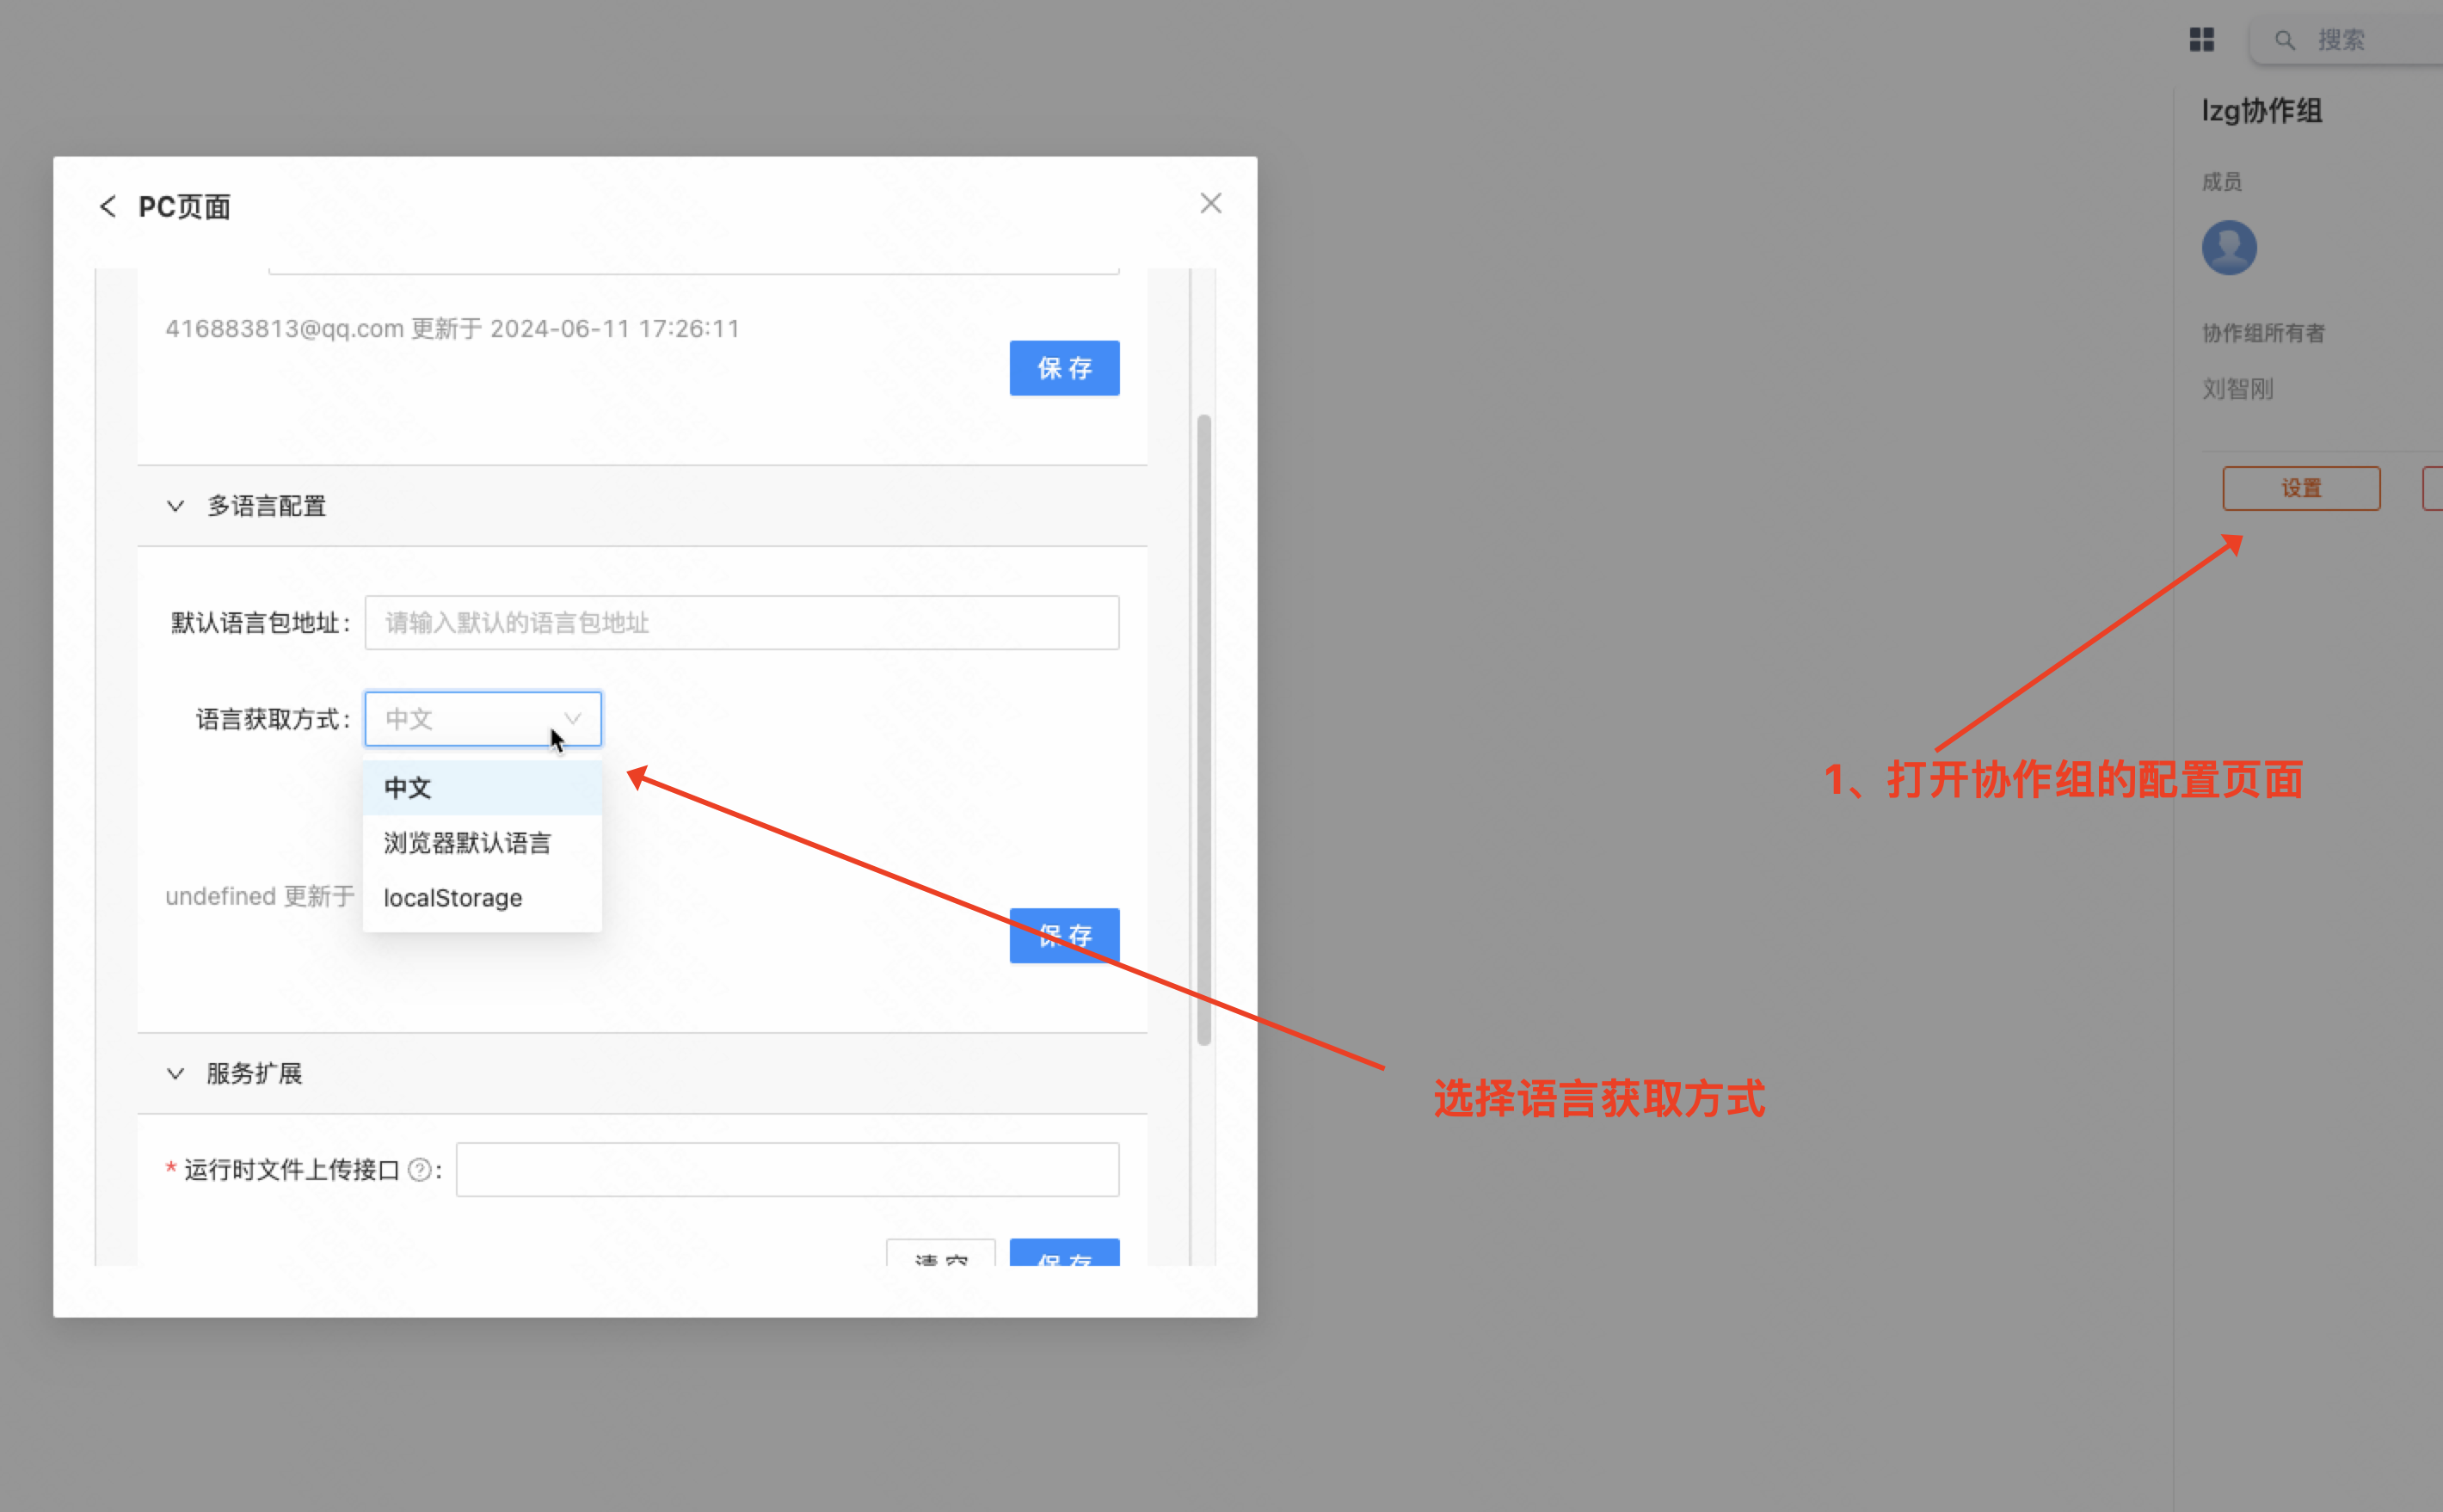
Task: Collapse the 多语言配置 section
Action: [x=175, y=506]
